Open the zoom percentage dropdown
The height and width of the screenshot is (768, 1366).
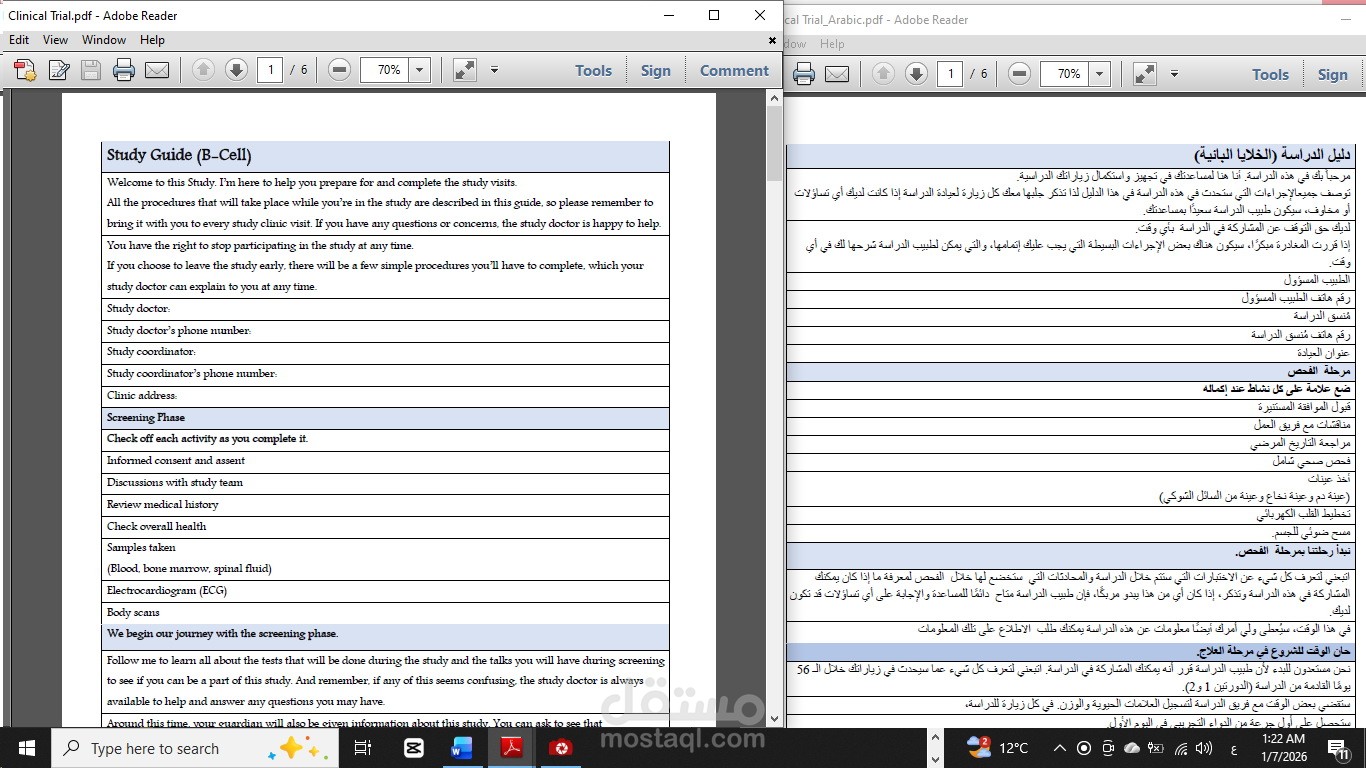(x=418, y=70)
